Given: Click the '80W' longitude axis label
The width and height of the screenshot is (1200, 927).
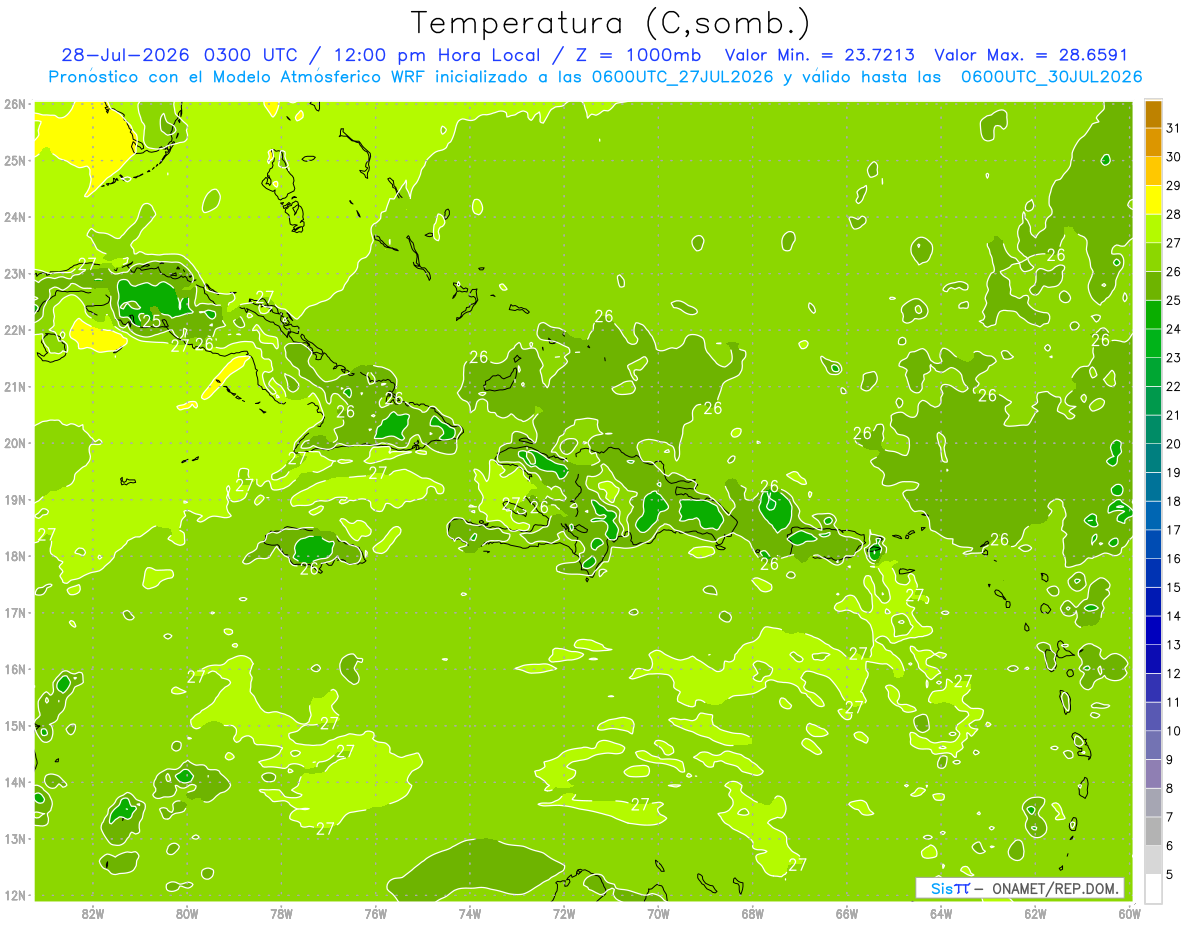Looking at the screenshot, I should click(x=187, y=913).
